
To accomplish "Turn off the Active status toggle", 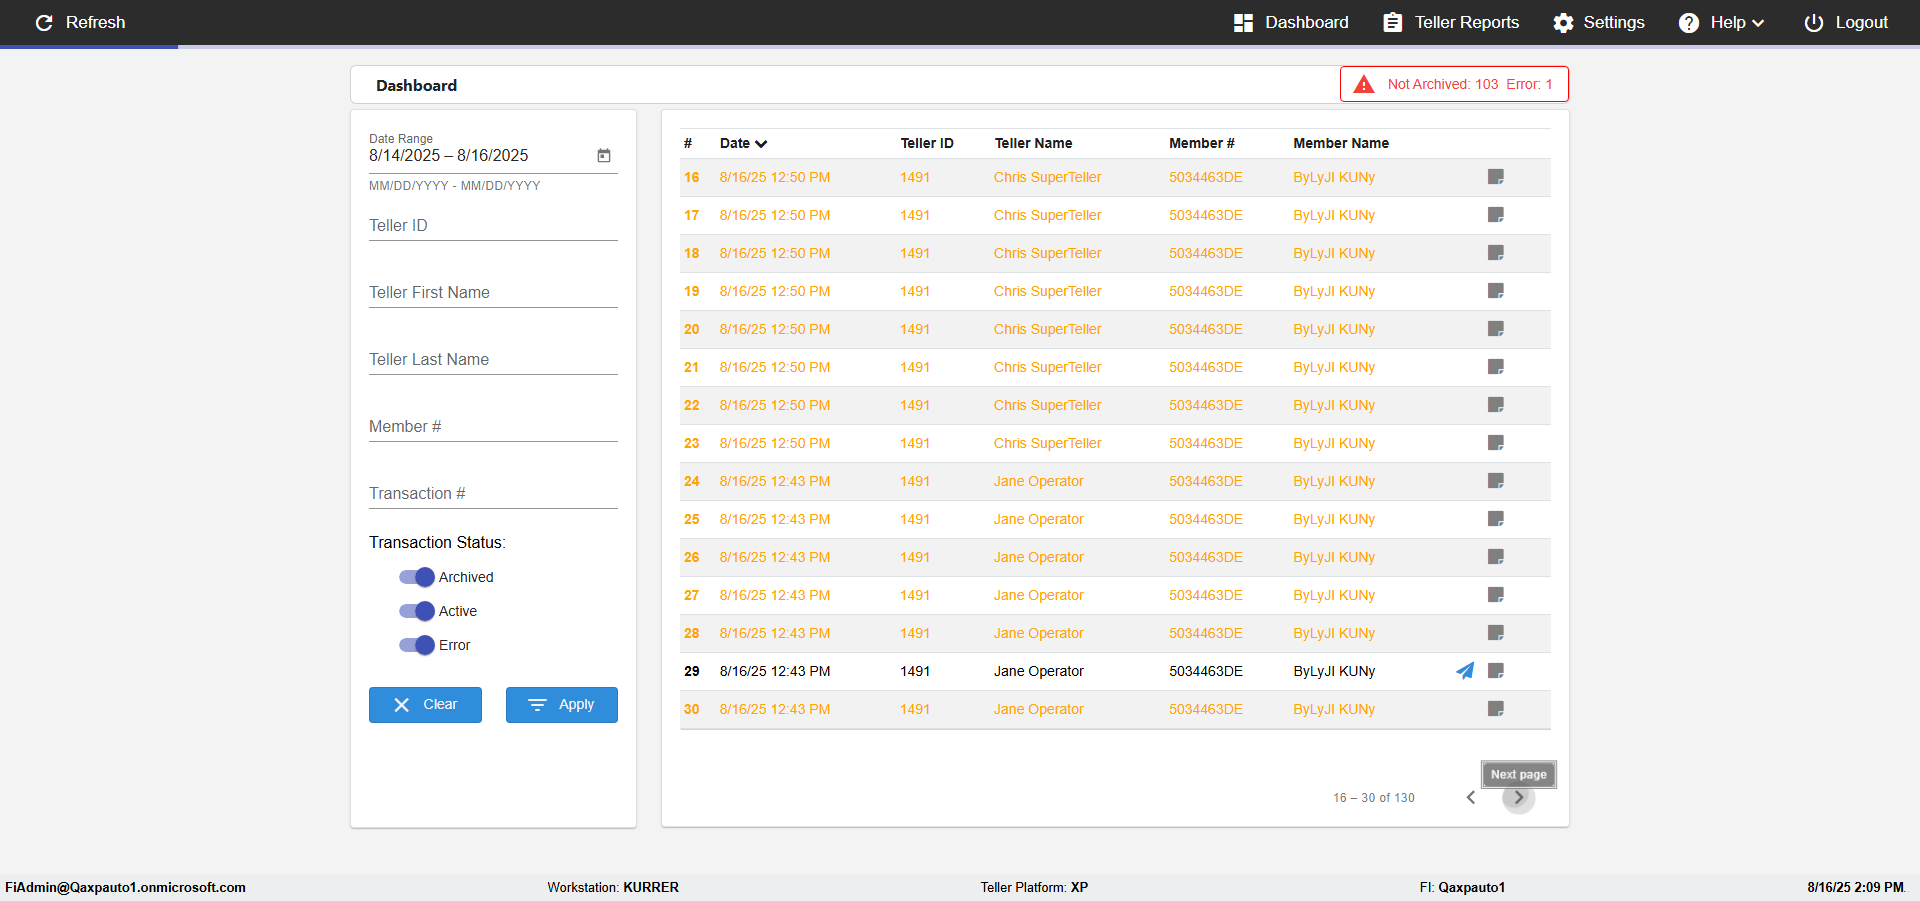I will click(x=417, y=611).
